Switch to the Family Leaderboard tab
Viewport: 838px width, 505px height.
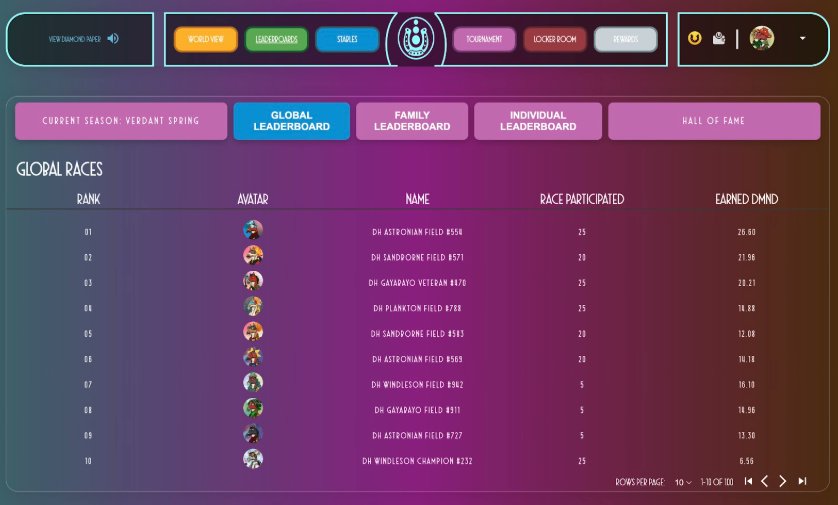click(412, 121)
